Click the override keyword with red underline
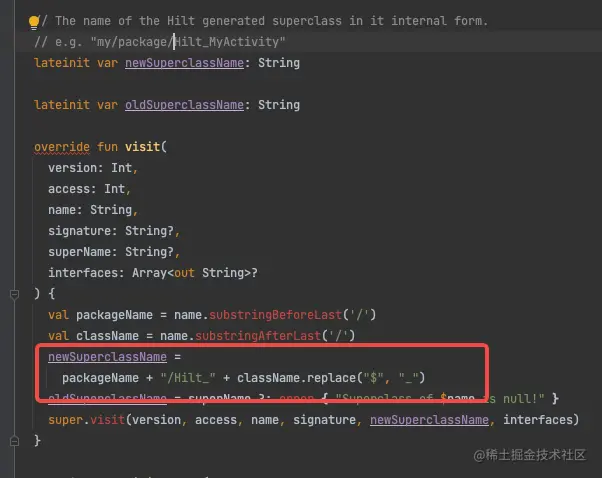The image size is (602, 478). [62, 147]
